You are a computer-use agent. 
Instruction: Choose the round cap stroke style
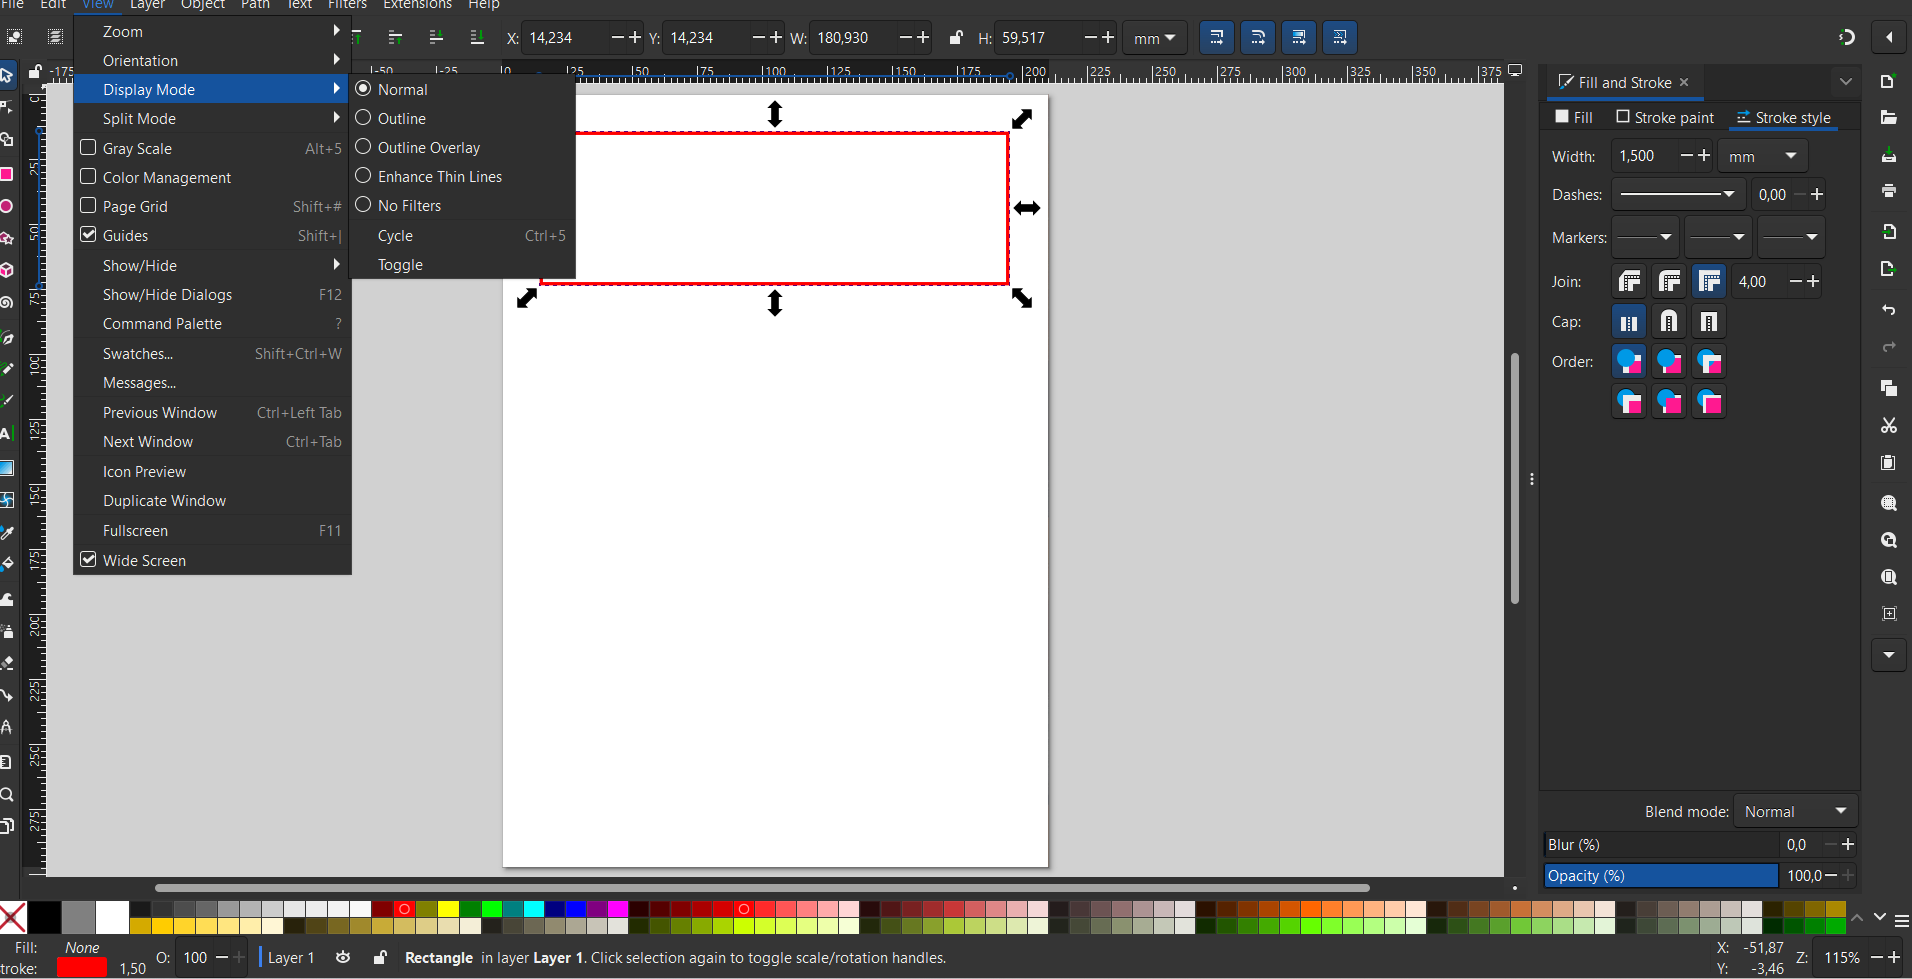point(1669,322)
